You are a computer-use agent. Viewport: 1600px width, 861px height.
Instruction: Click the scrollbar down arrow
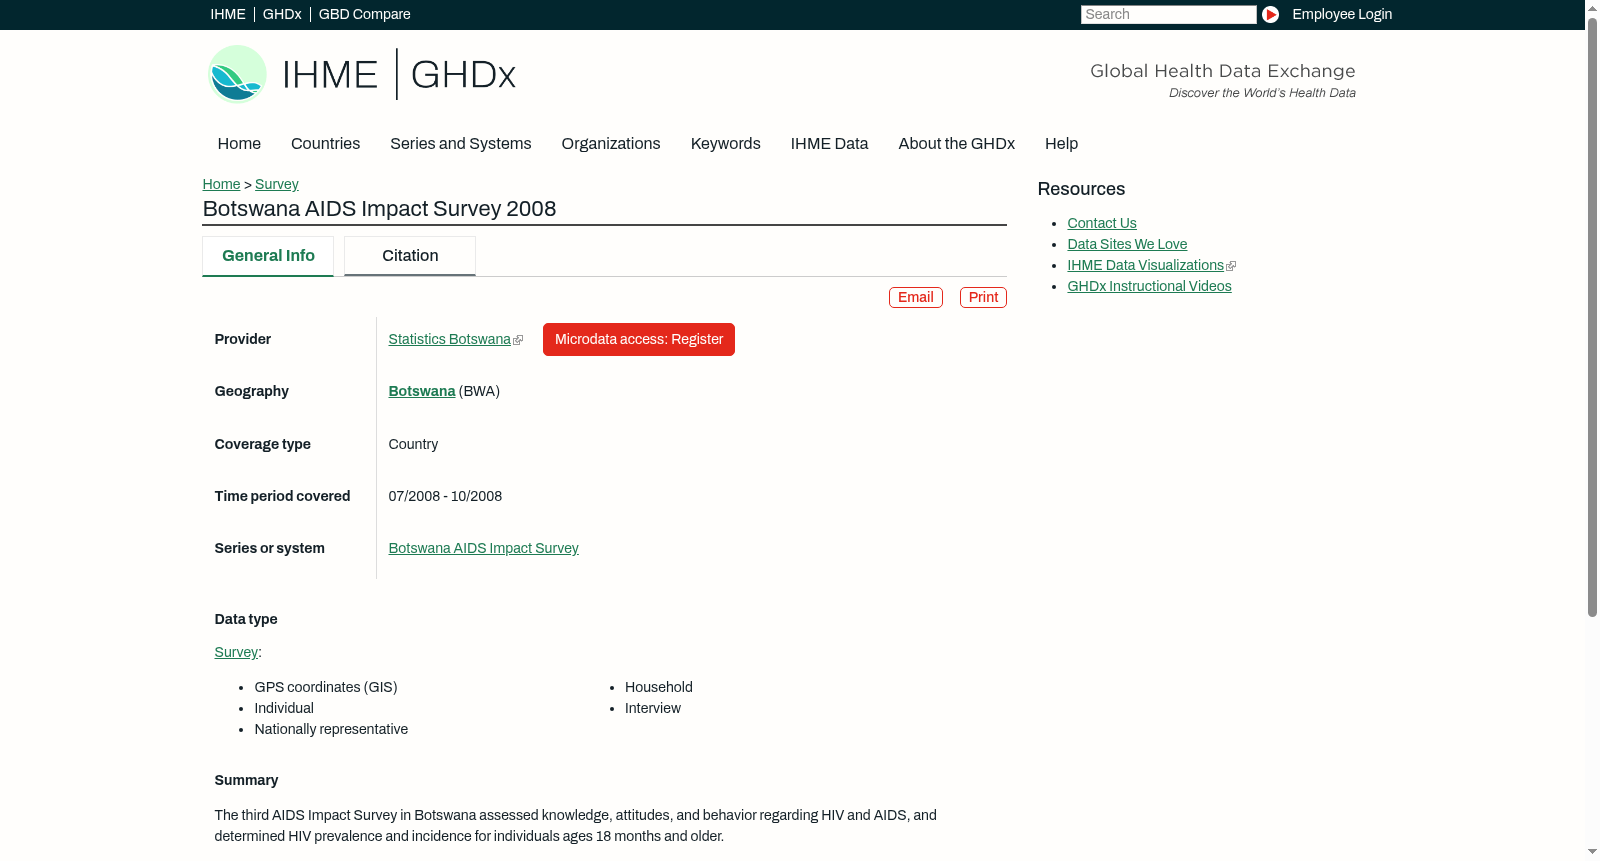pos(1592,852)
